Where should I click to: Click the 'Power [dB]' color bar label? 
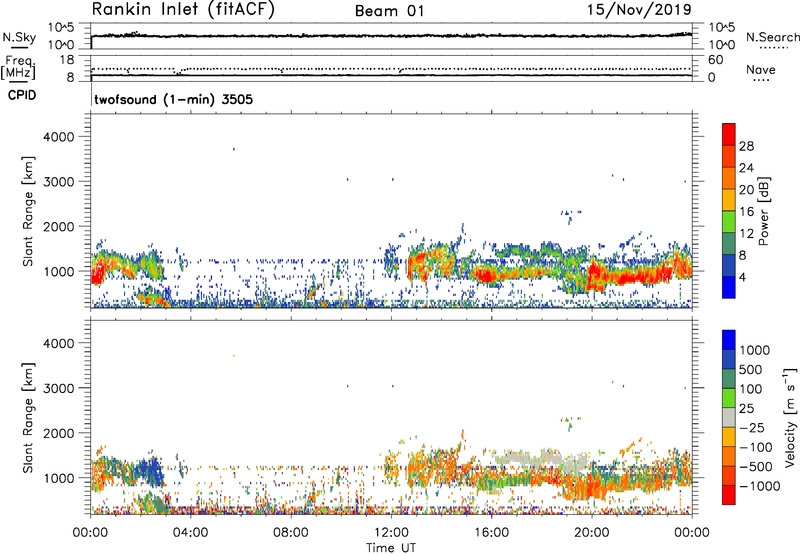point(763,211)
